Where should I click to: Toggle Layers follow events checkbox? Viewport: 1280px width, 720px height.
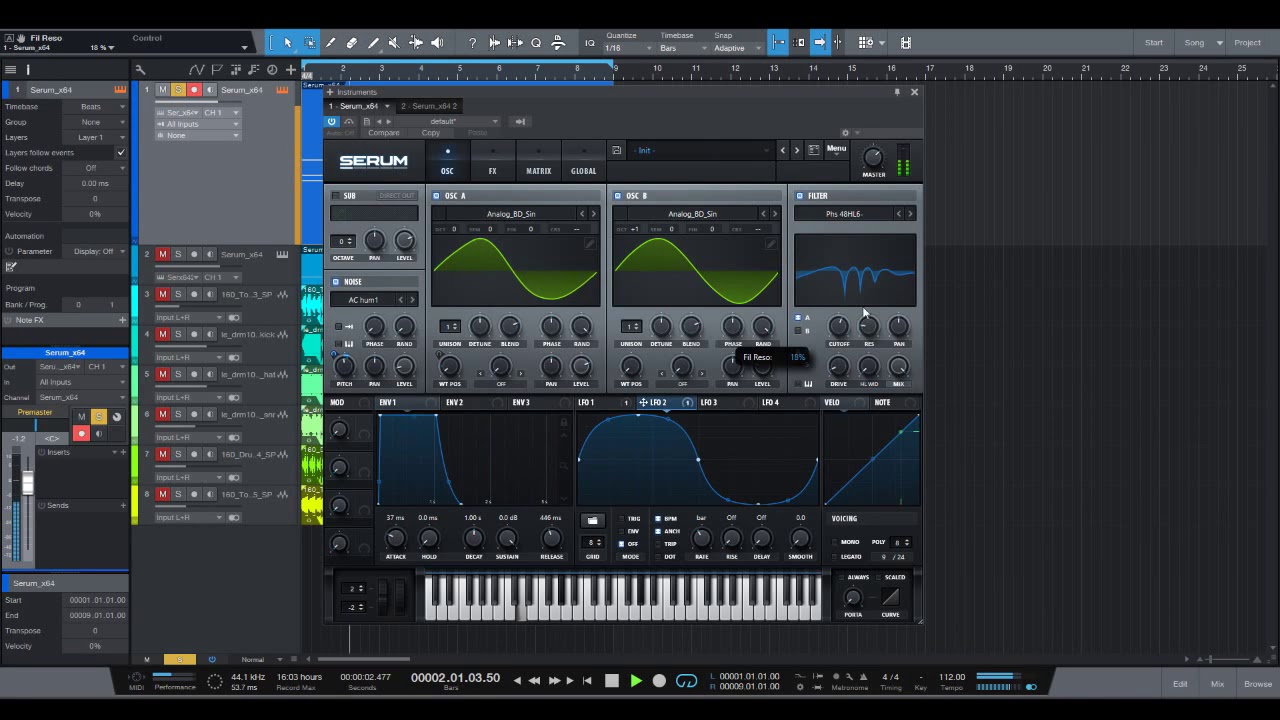pos(121,153)
